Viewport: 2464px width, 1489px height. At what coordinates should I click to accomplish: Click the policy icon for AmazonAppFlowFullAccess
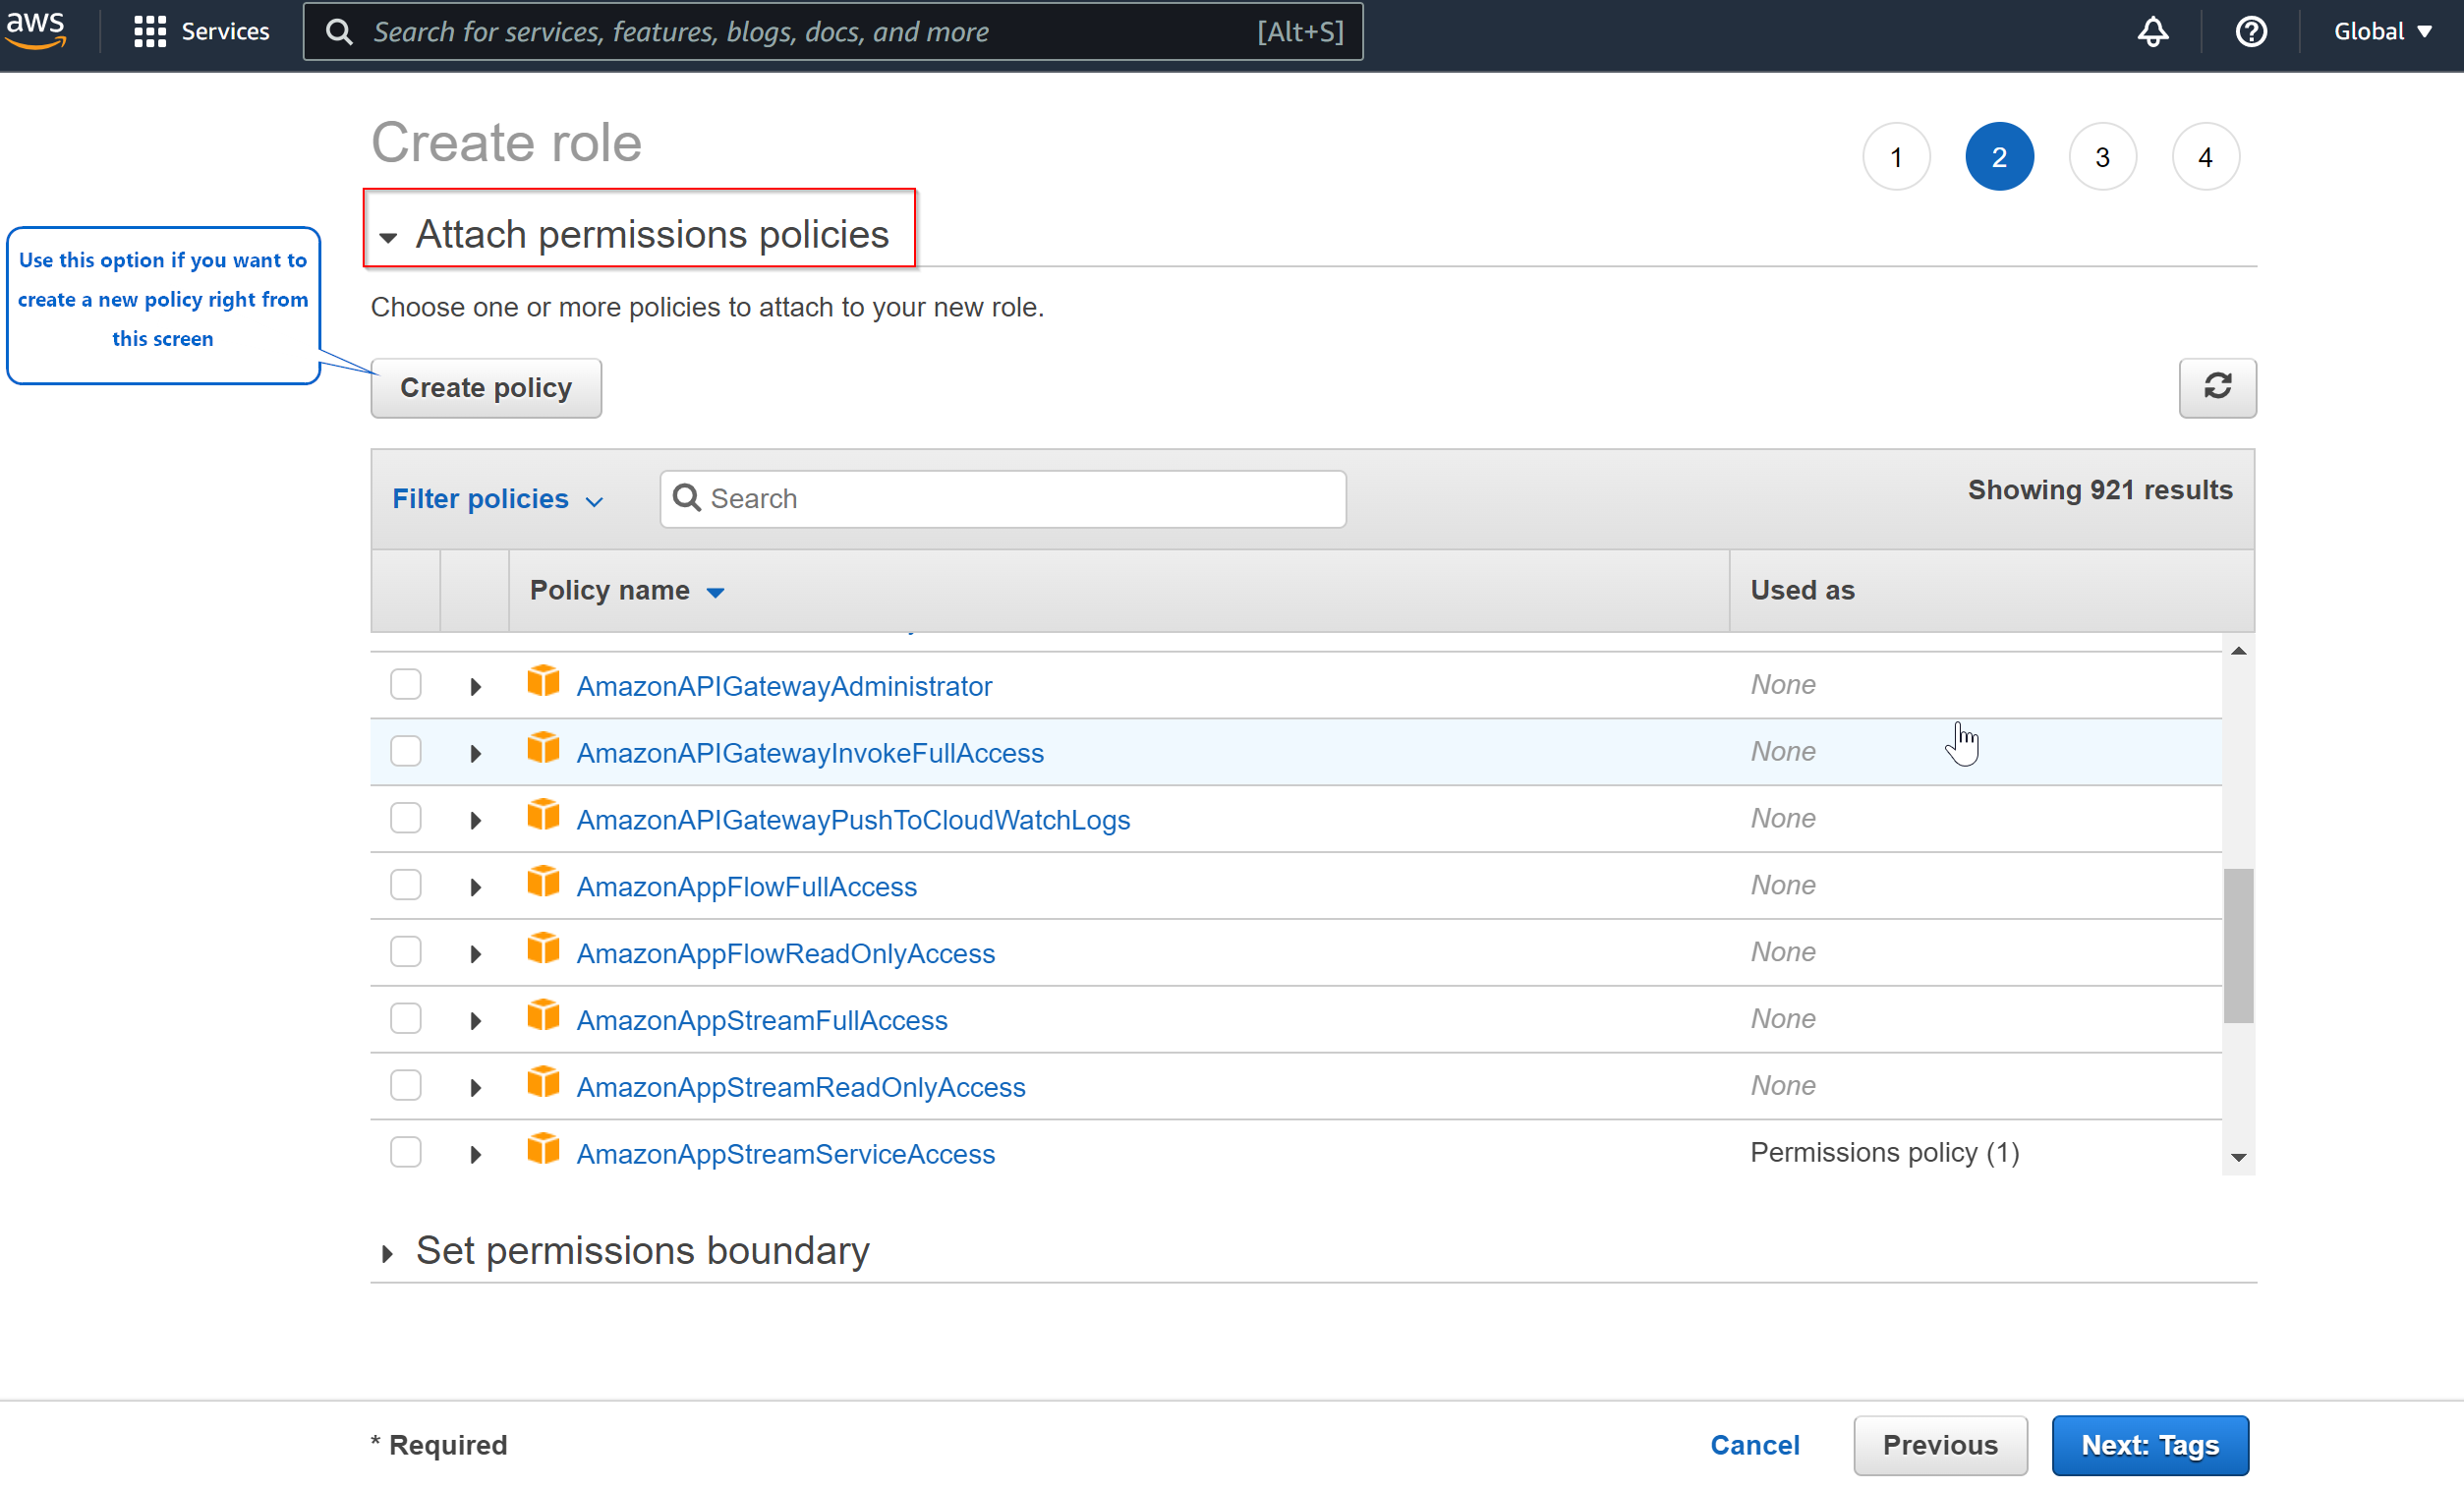click(x=543, y=882)
